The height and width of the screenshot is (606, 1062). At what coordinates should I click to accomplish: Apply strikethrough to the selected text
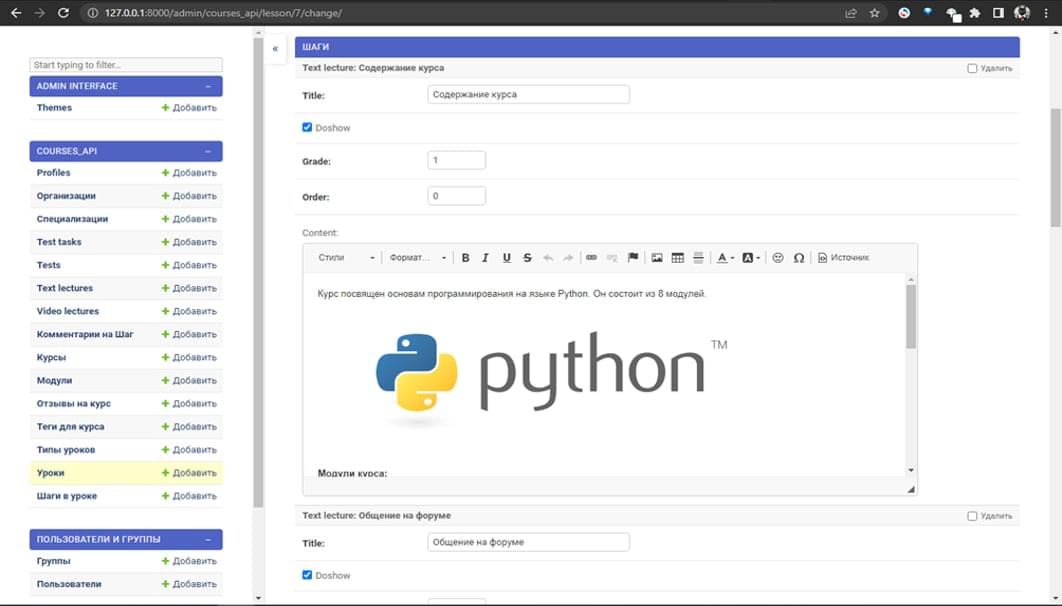coord(527,258)
